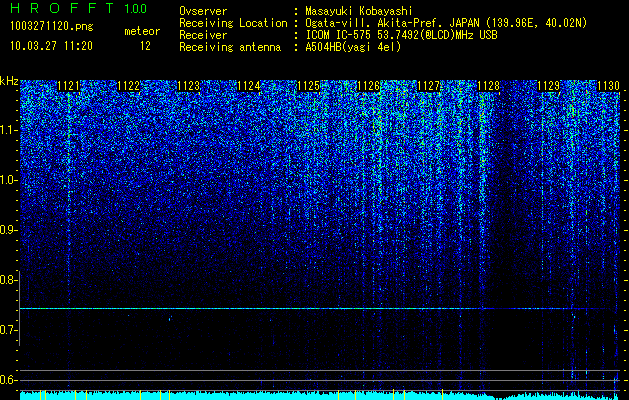Click the 0.7 frequency axis label
Image resolution: width=629 pixels, height=400 pixels.
coord(8,330)
